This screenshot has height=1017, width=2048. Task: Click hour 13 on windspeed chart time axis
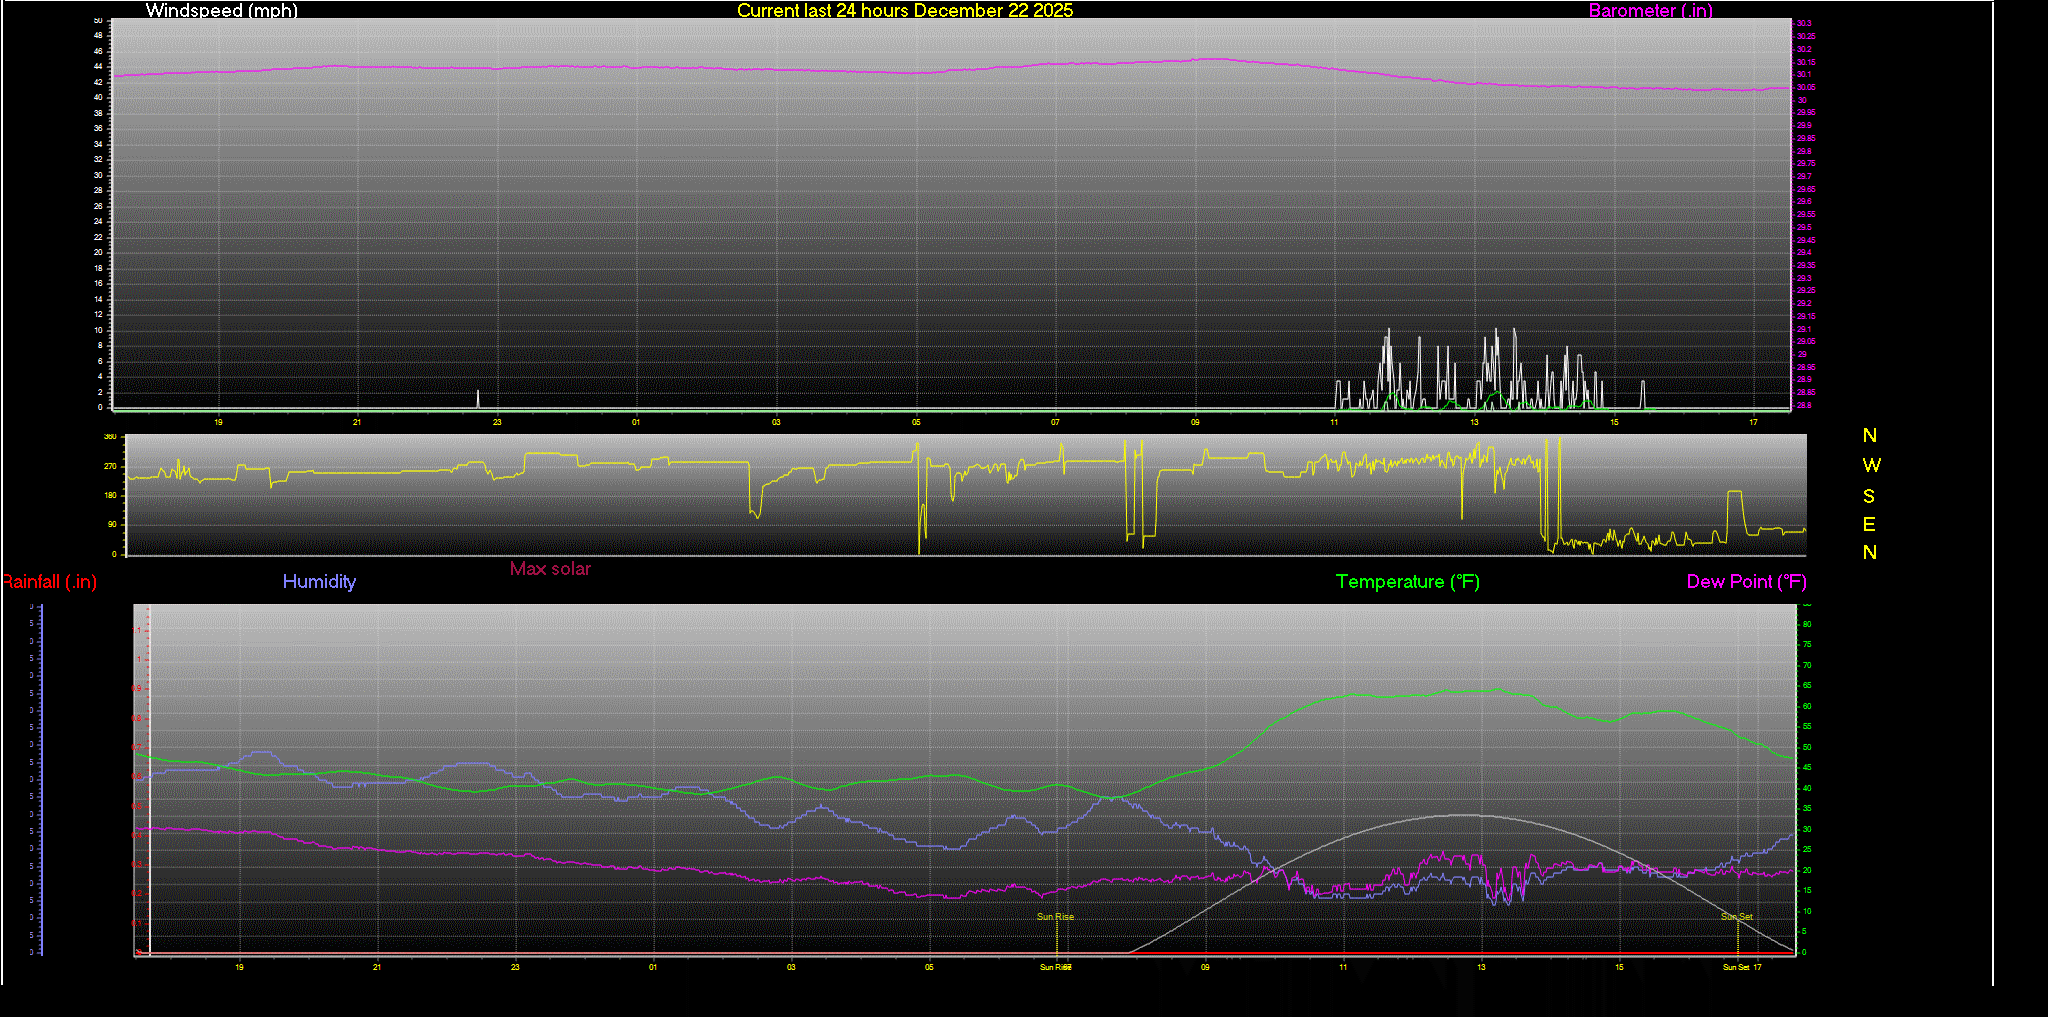[1474, 423]
